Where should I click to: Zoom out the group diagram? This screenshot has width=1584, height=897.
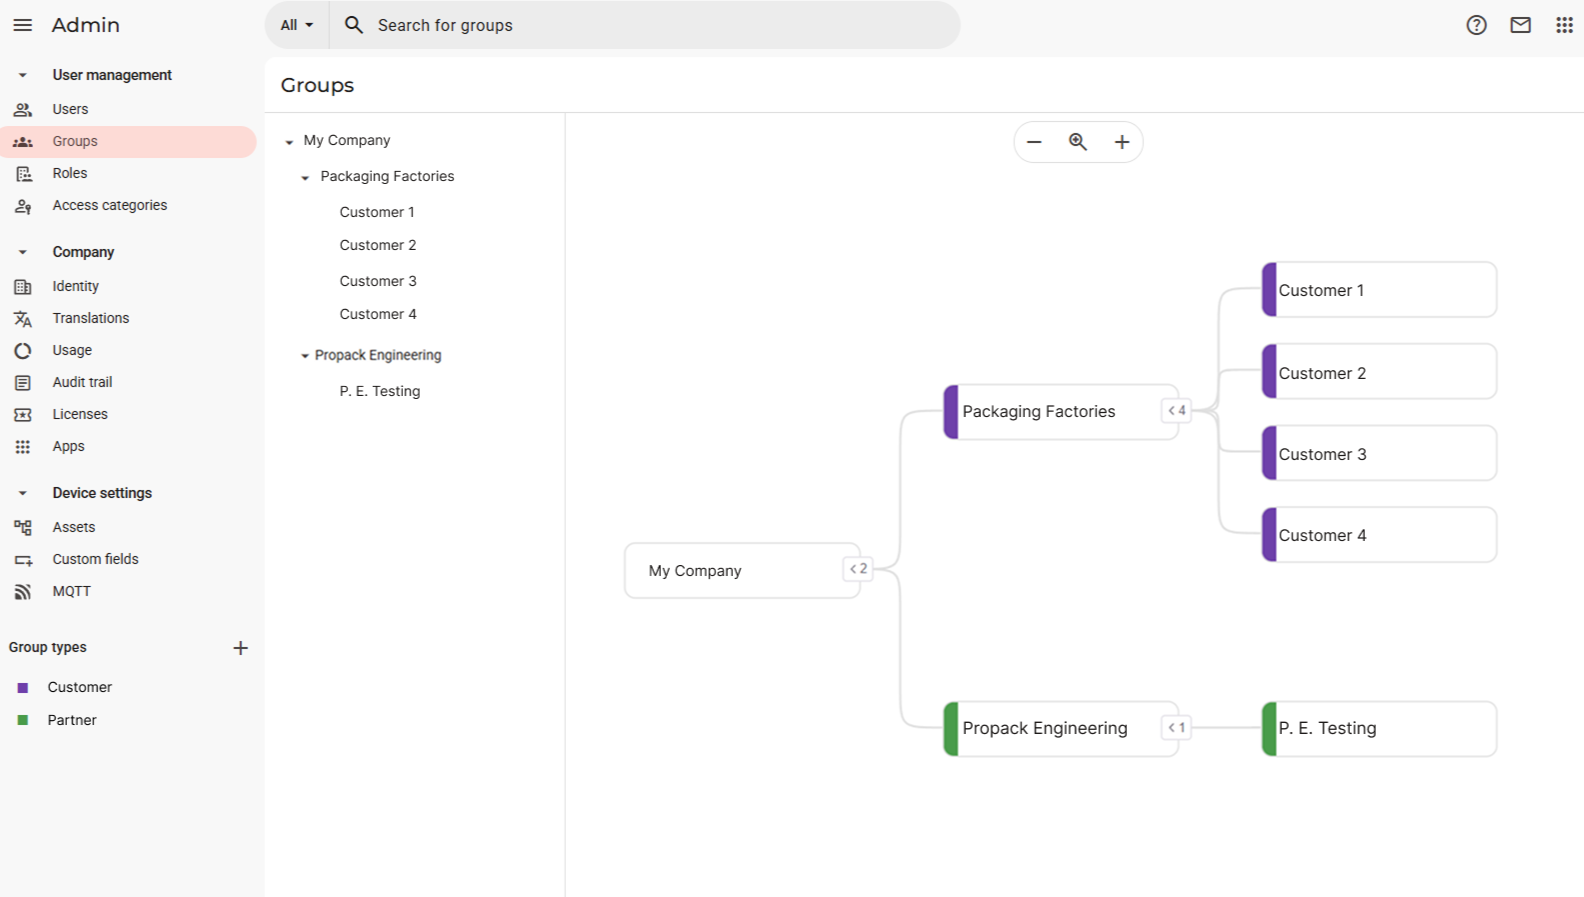1034,142
